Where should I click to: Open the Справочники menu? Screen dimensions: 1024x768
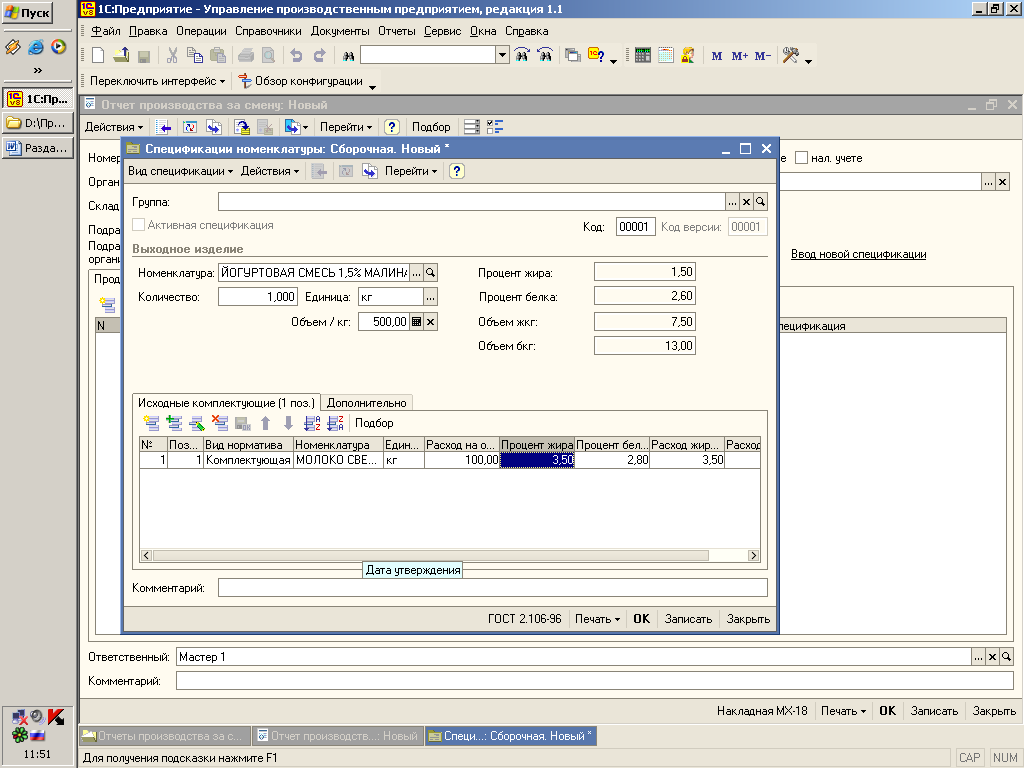tap(268, 31)
